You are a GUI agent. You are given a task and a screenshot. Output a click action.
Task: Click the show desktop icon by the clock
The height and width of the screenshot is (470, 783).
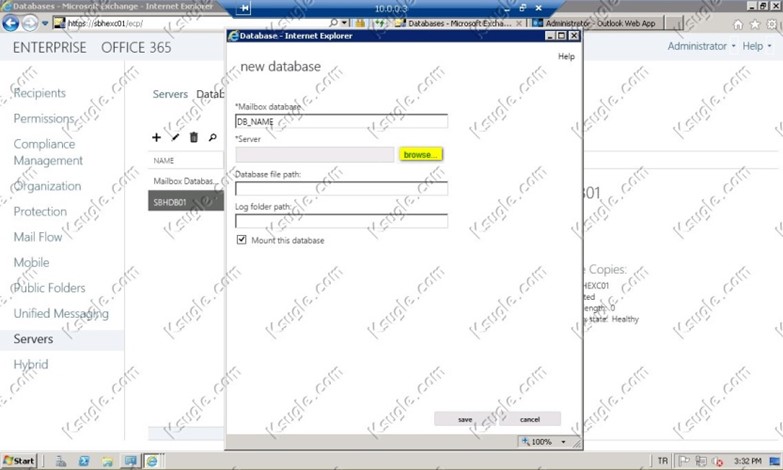click(x=775, y=461)
